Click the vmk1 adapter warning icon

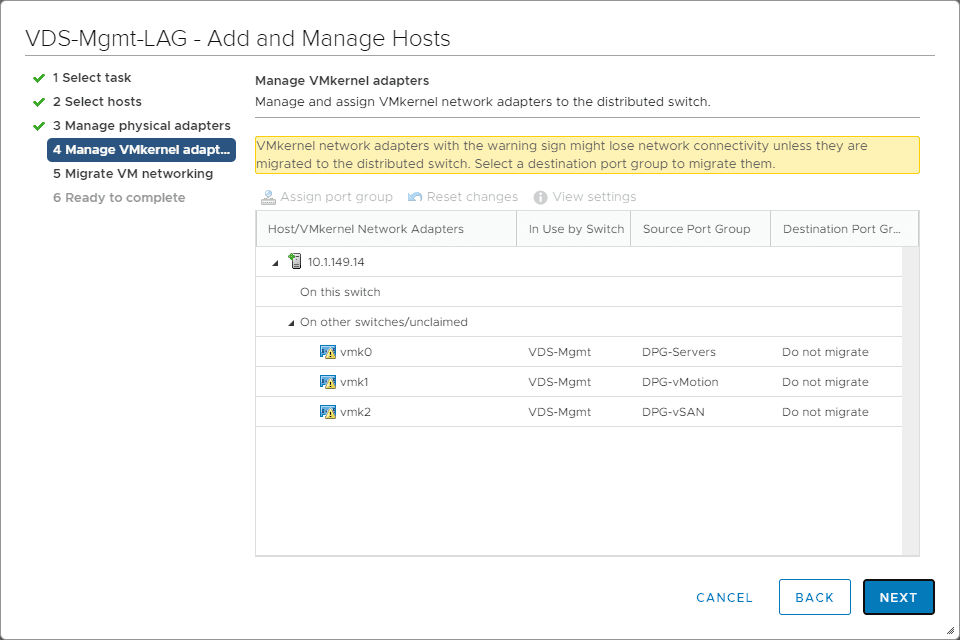pyautogui.click(x=327, y=382)
